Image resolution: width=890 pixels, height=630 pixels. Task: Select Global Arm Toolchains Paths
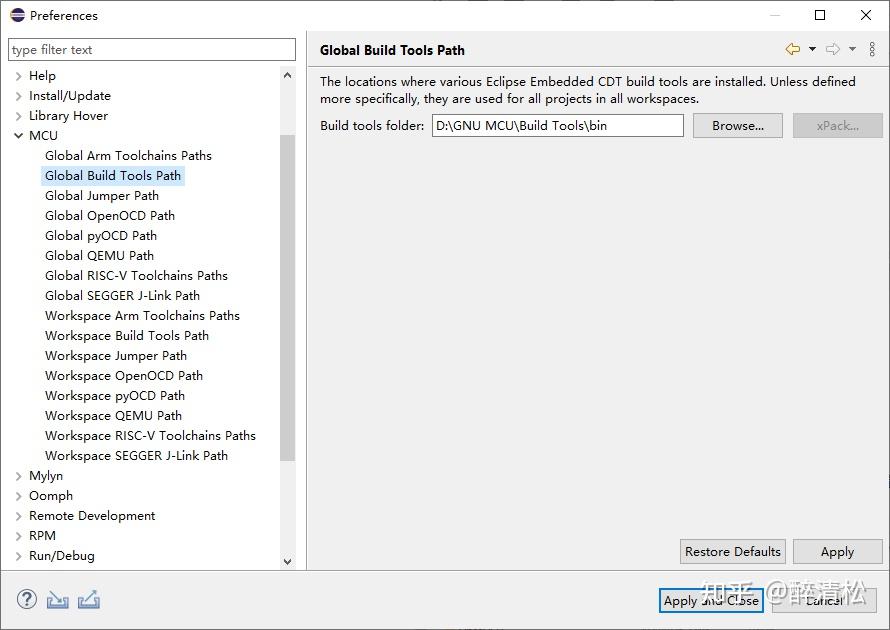128,156
